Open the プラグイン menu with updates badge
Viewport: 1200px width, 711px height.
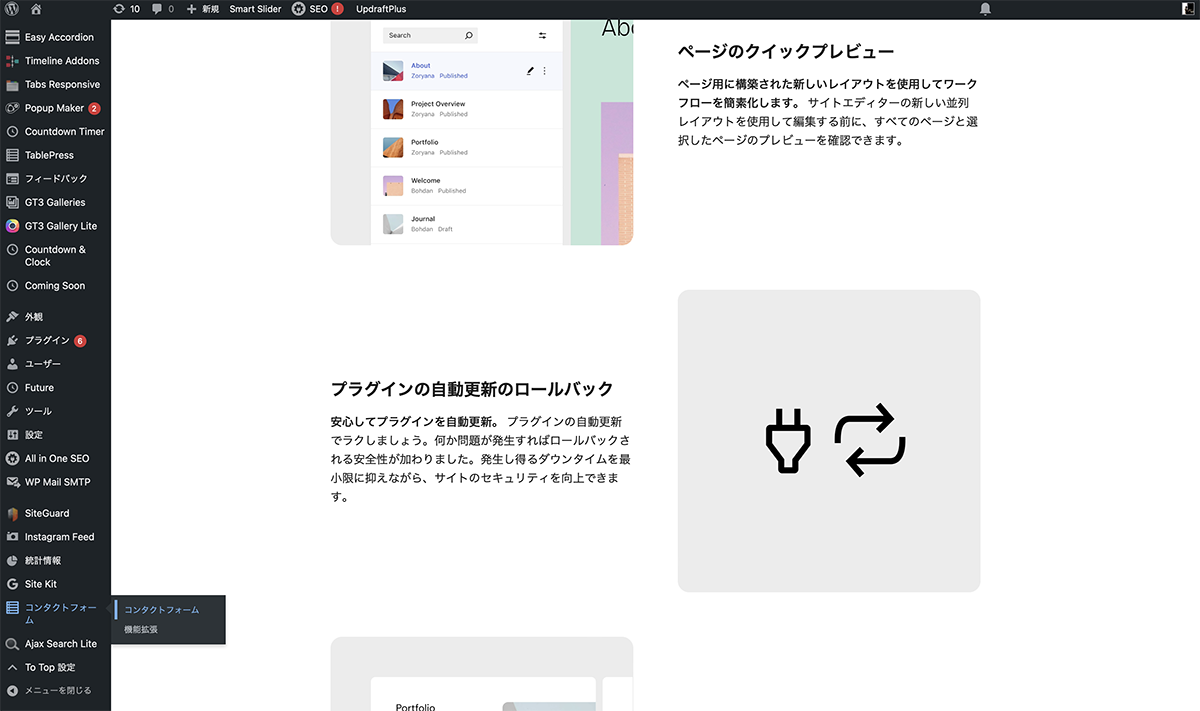tap(47, 341)
